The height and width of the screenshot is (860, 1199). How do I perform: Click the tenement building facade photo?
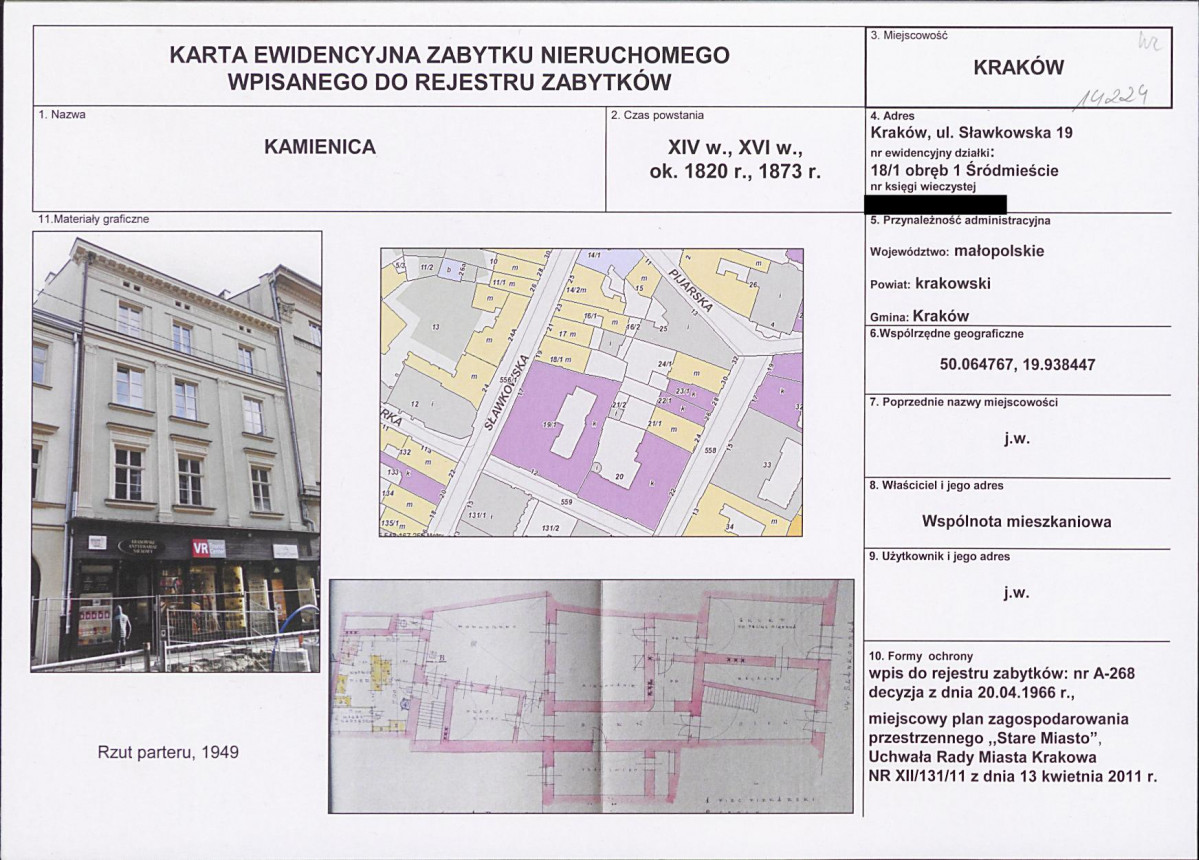(176, 452)
